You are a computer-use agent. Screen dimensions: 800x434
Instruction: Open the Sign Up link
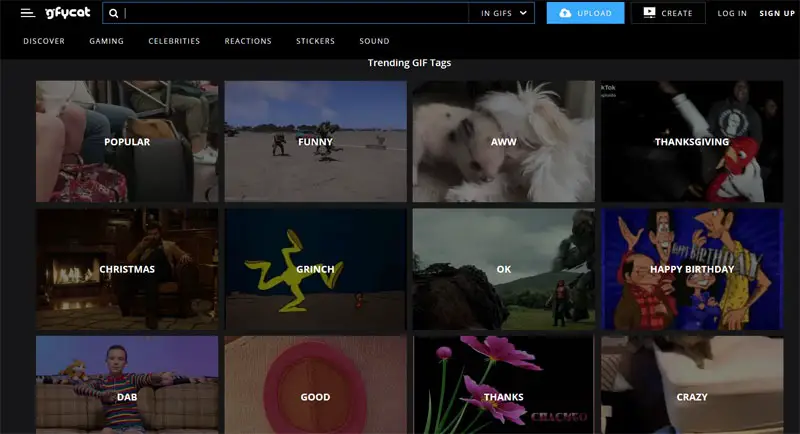pyautogui.click(x=777, y=13)
